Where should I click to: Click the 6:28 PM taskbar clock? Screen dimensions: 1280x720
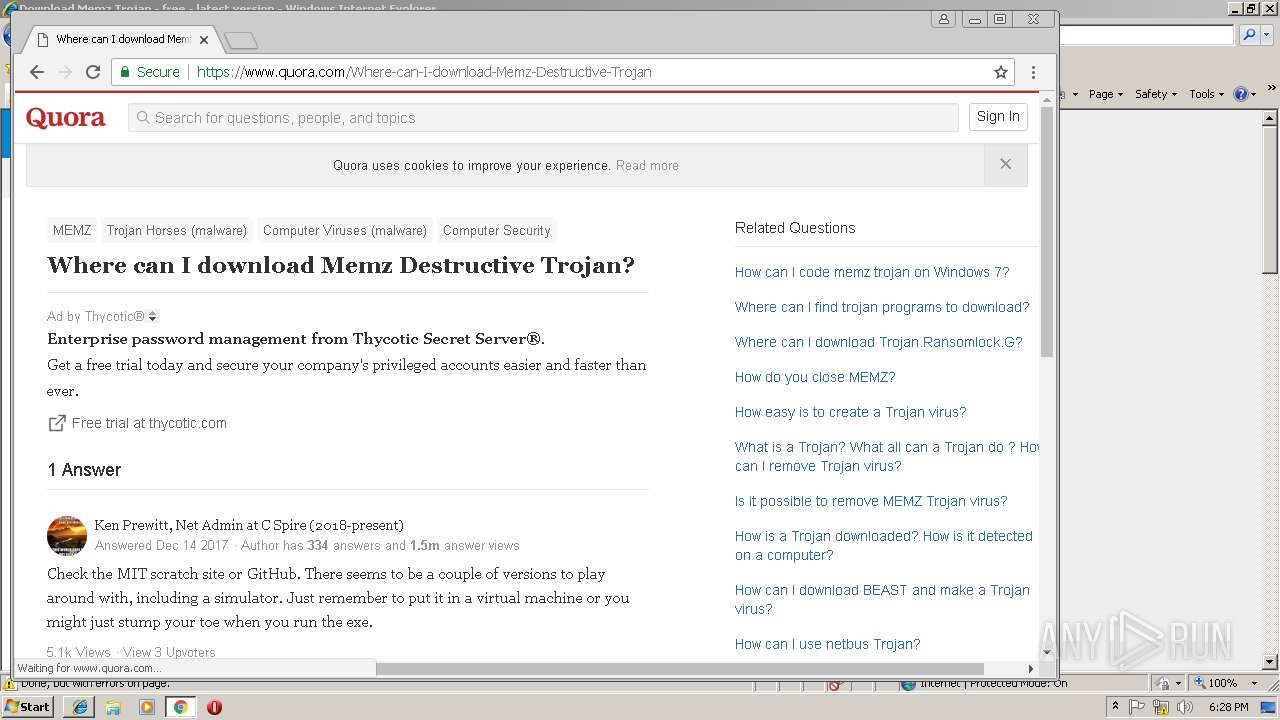1228,707
